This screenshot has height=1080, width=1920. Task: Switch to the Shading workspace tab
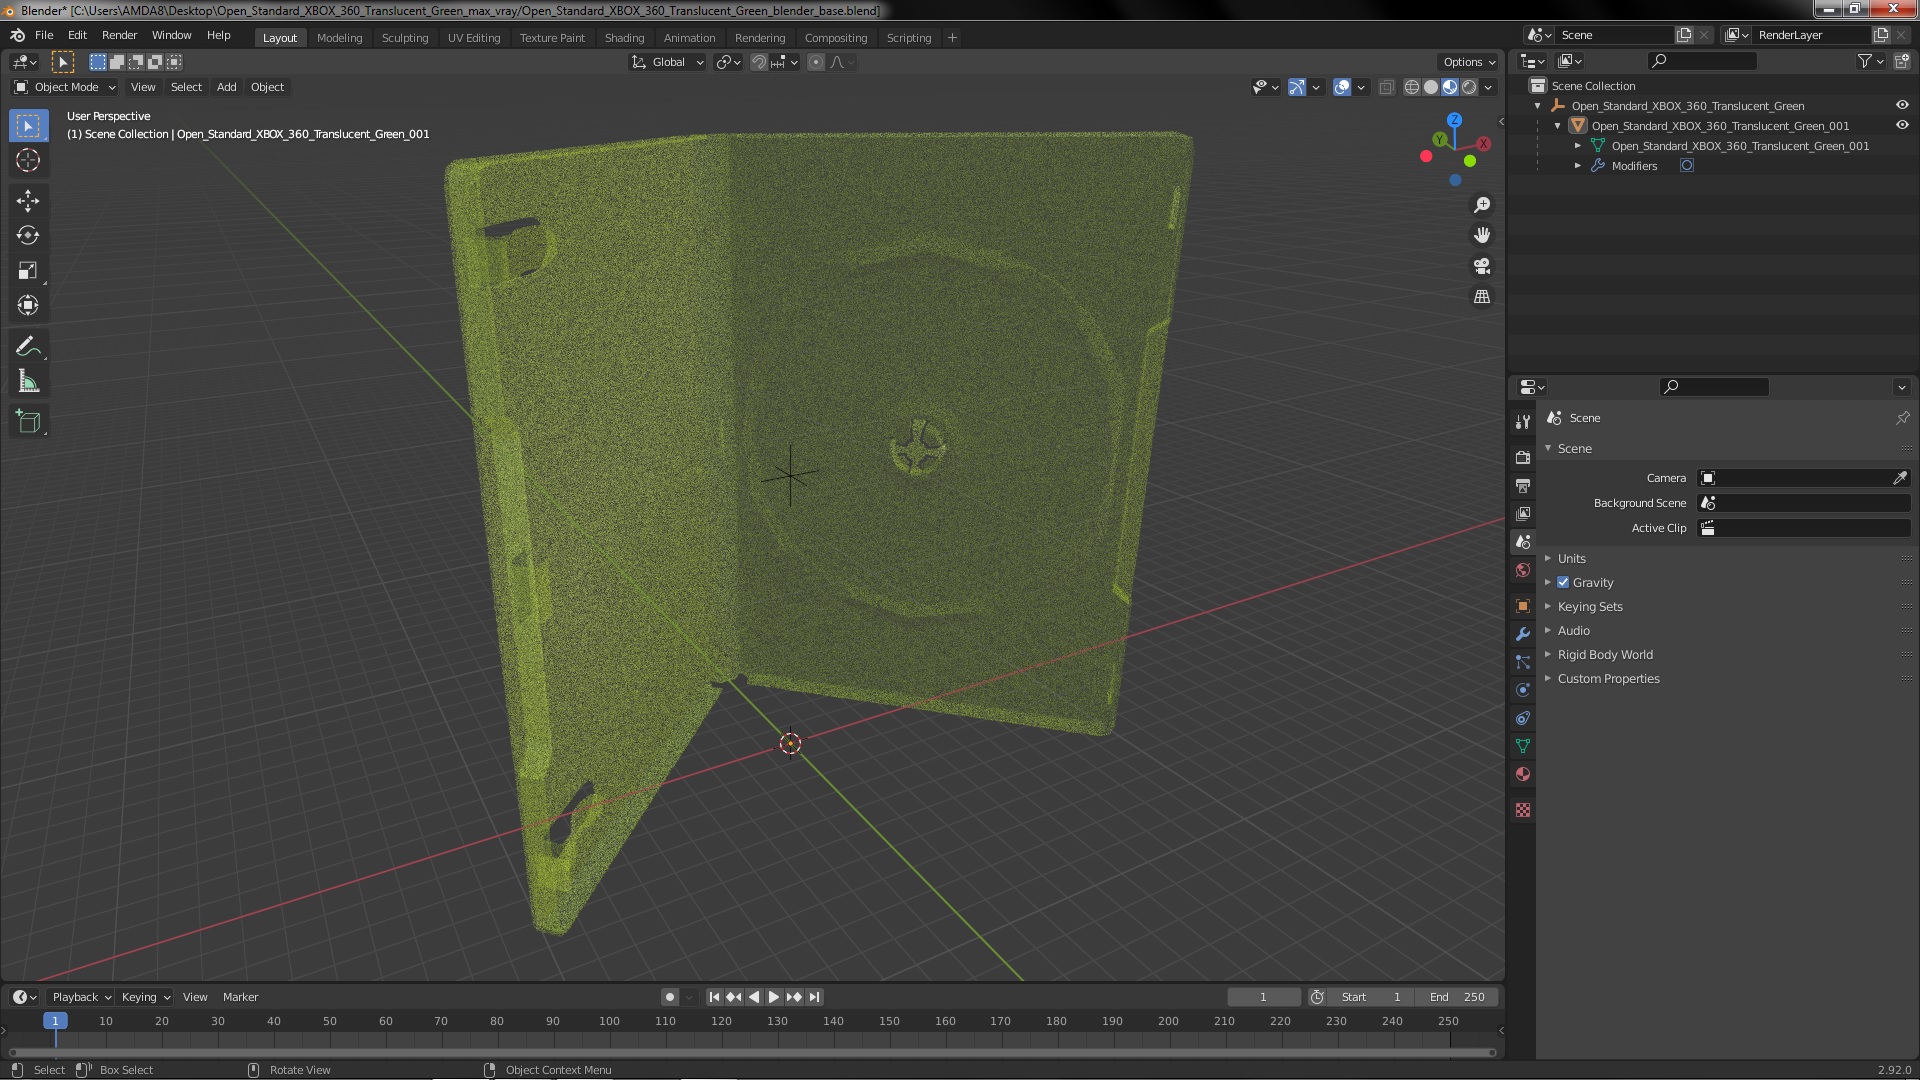(x=624, y=38)
